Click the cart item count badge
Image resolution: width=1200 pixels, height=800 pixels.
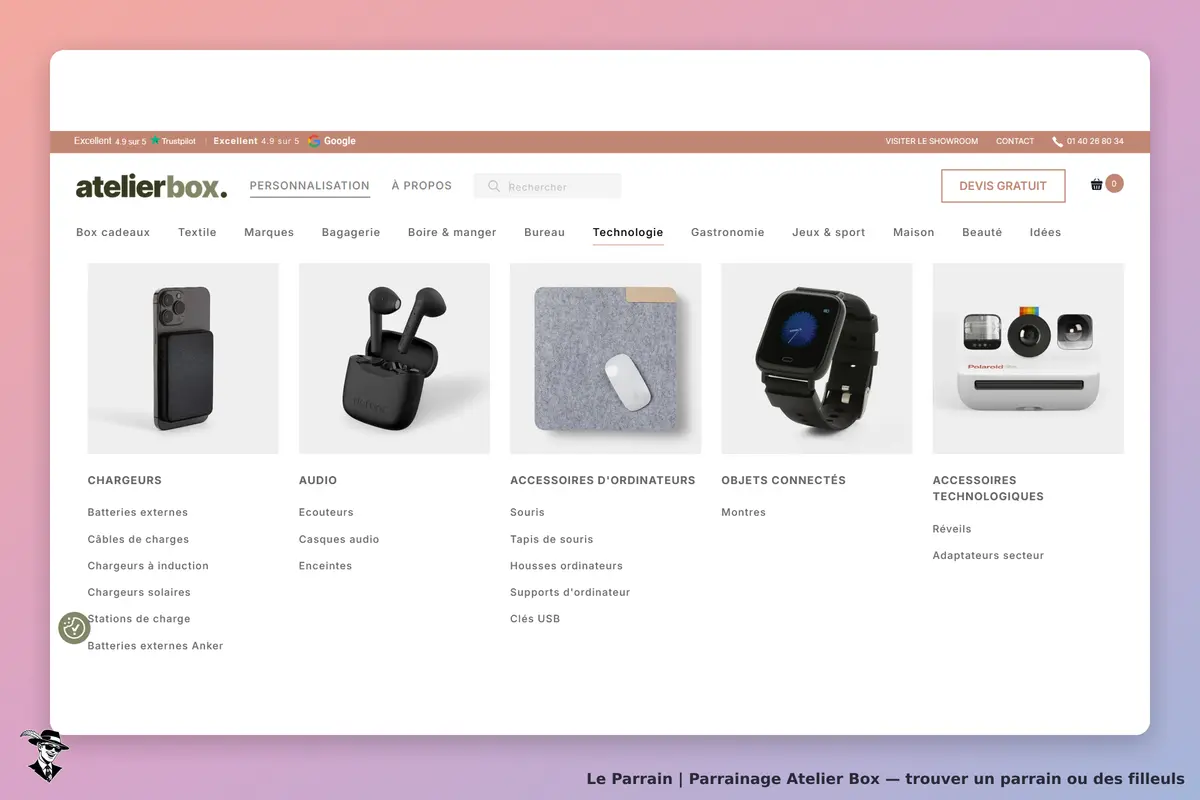click(x=1115, y=184)
